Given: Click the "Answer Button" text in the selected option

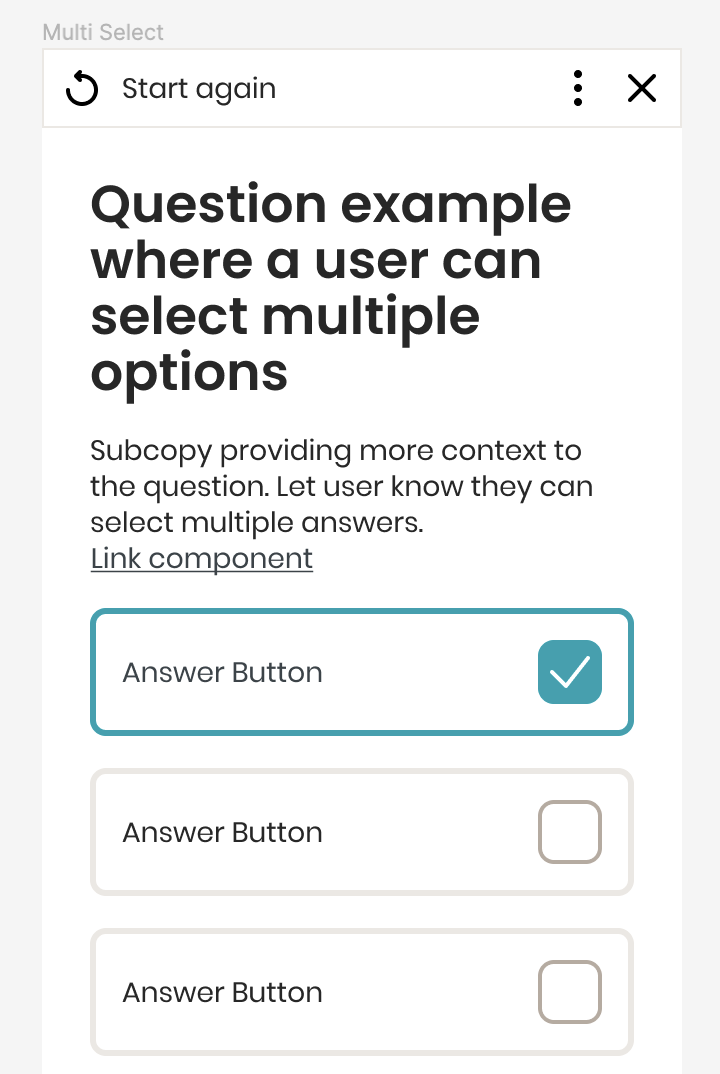Looking at the screenshot, I should (222, 672).
